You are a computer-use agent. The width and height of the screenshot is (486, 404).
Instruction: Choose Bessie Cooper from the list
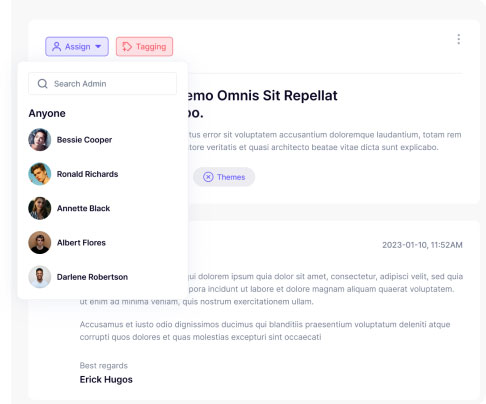pyautogui.click(x=84, y=140)
